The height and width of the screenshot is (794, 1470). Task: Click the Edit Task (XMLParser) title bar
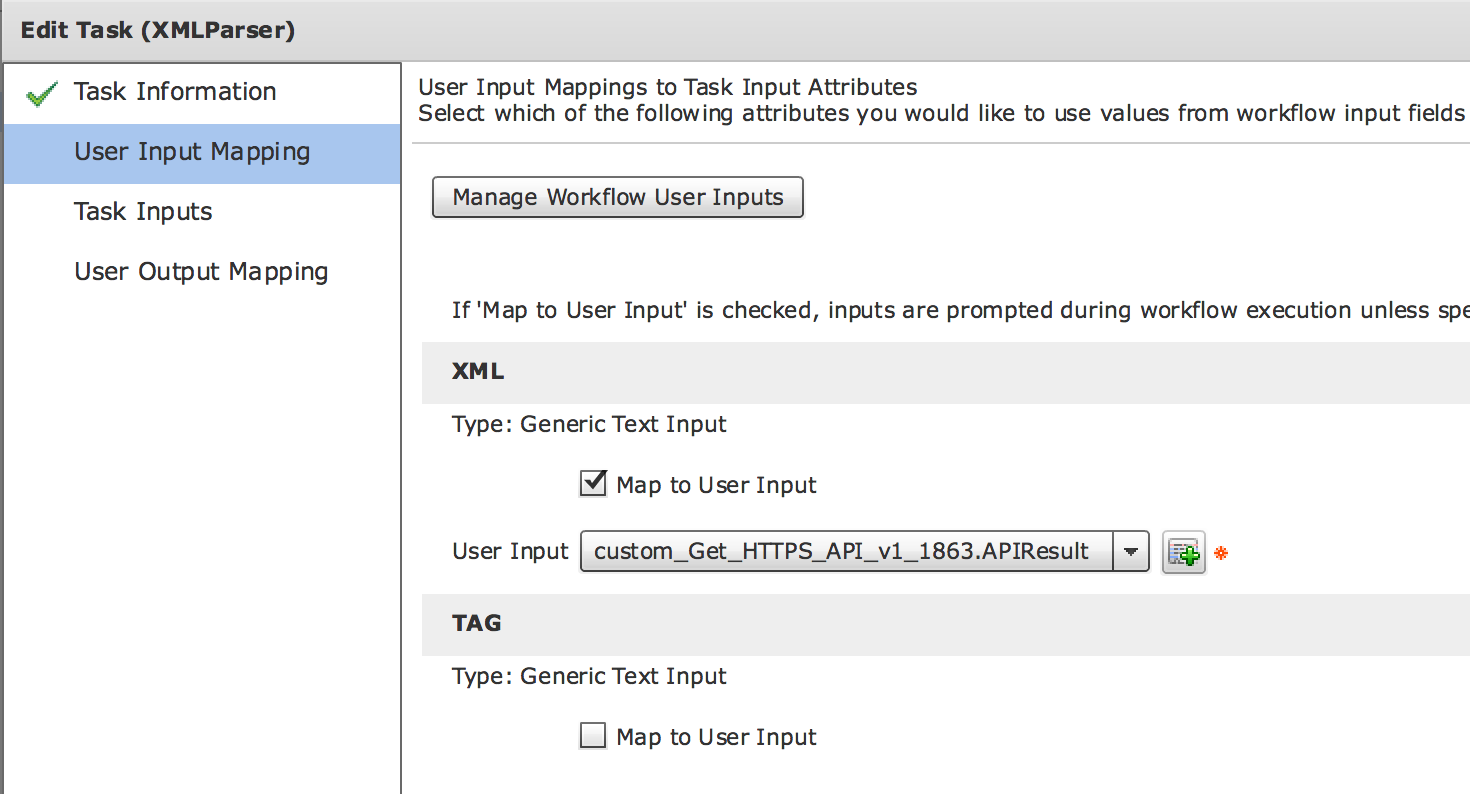coord(735,30)
